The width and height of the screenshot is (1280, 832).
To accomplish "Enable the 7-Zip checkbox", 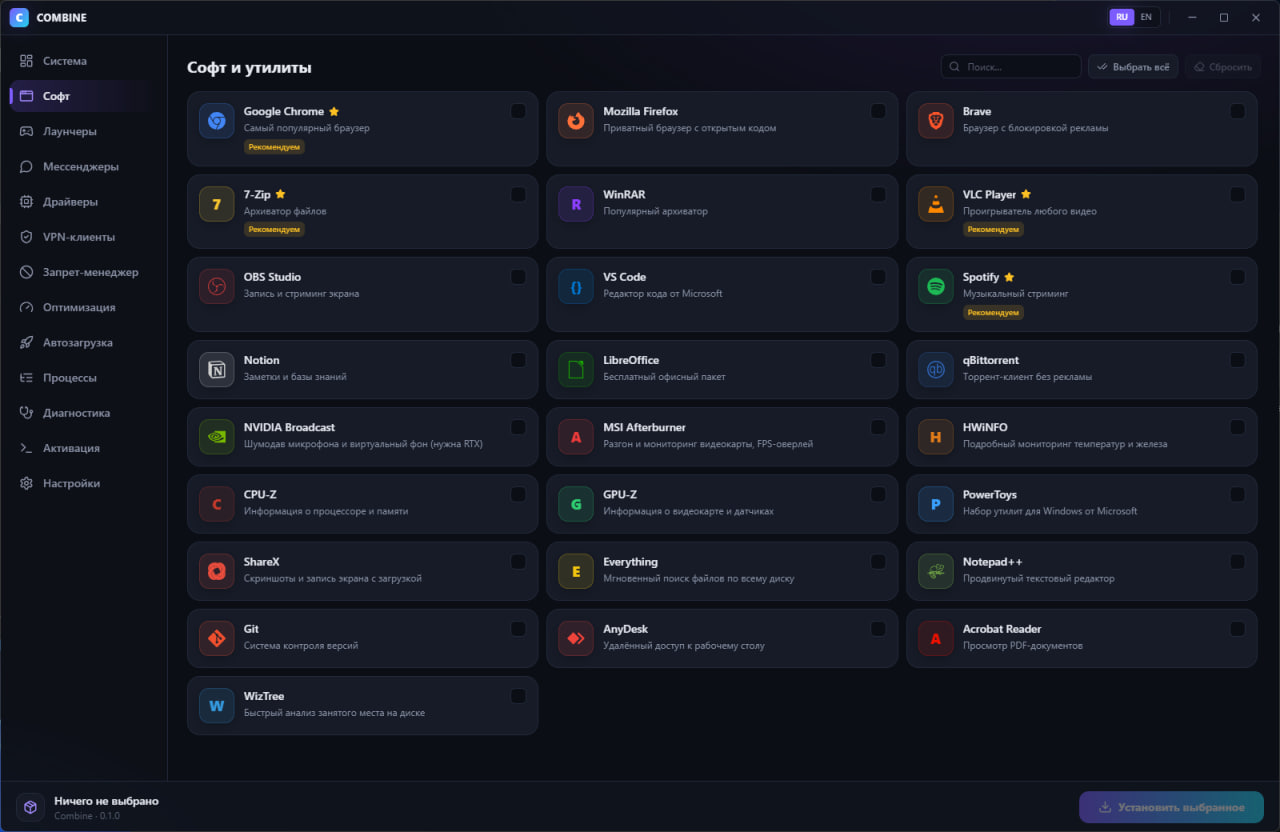I will 518,194.
